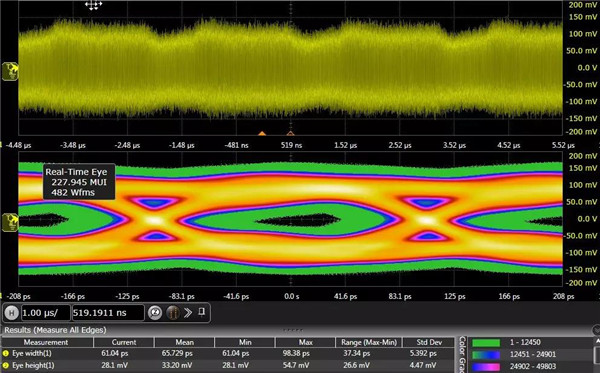Close the results panel with X button
Viewport: 600px width, 373px height.
(x=596, y=330)
